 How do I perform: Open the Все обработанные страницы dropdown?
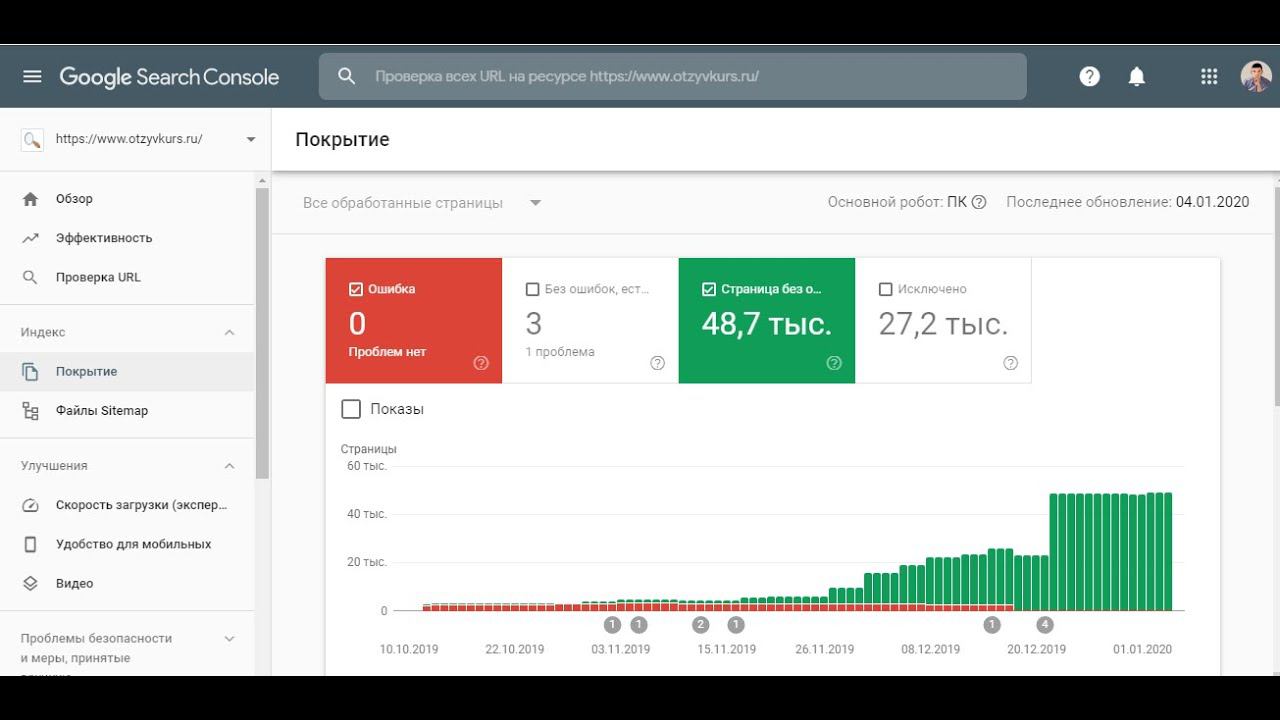click(422, 203)
